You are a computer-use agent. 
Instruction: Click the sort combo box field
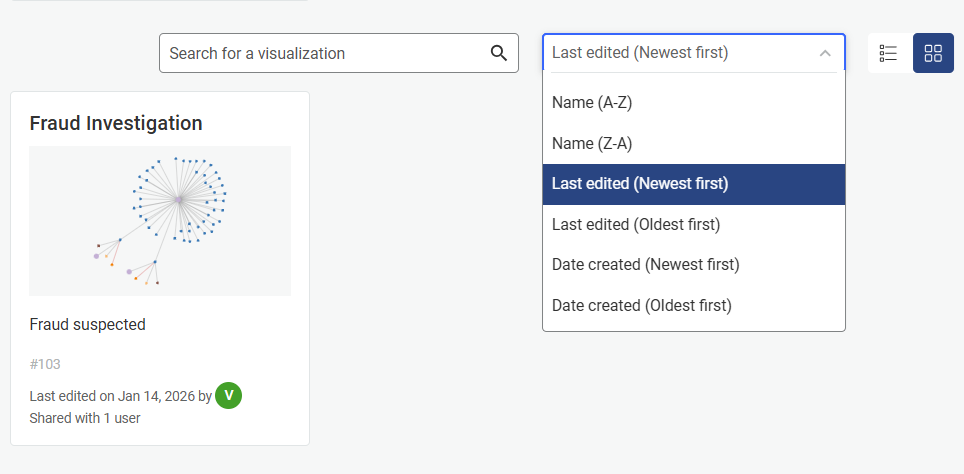[x=680, y=53]
